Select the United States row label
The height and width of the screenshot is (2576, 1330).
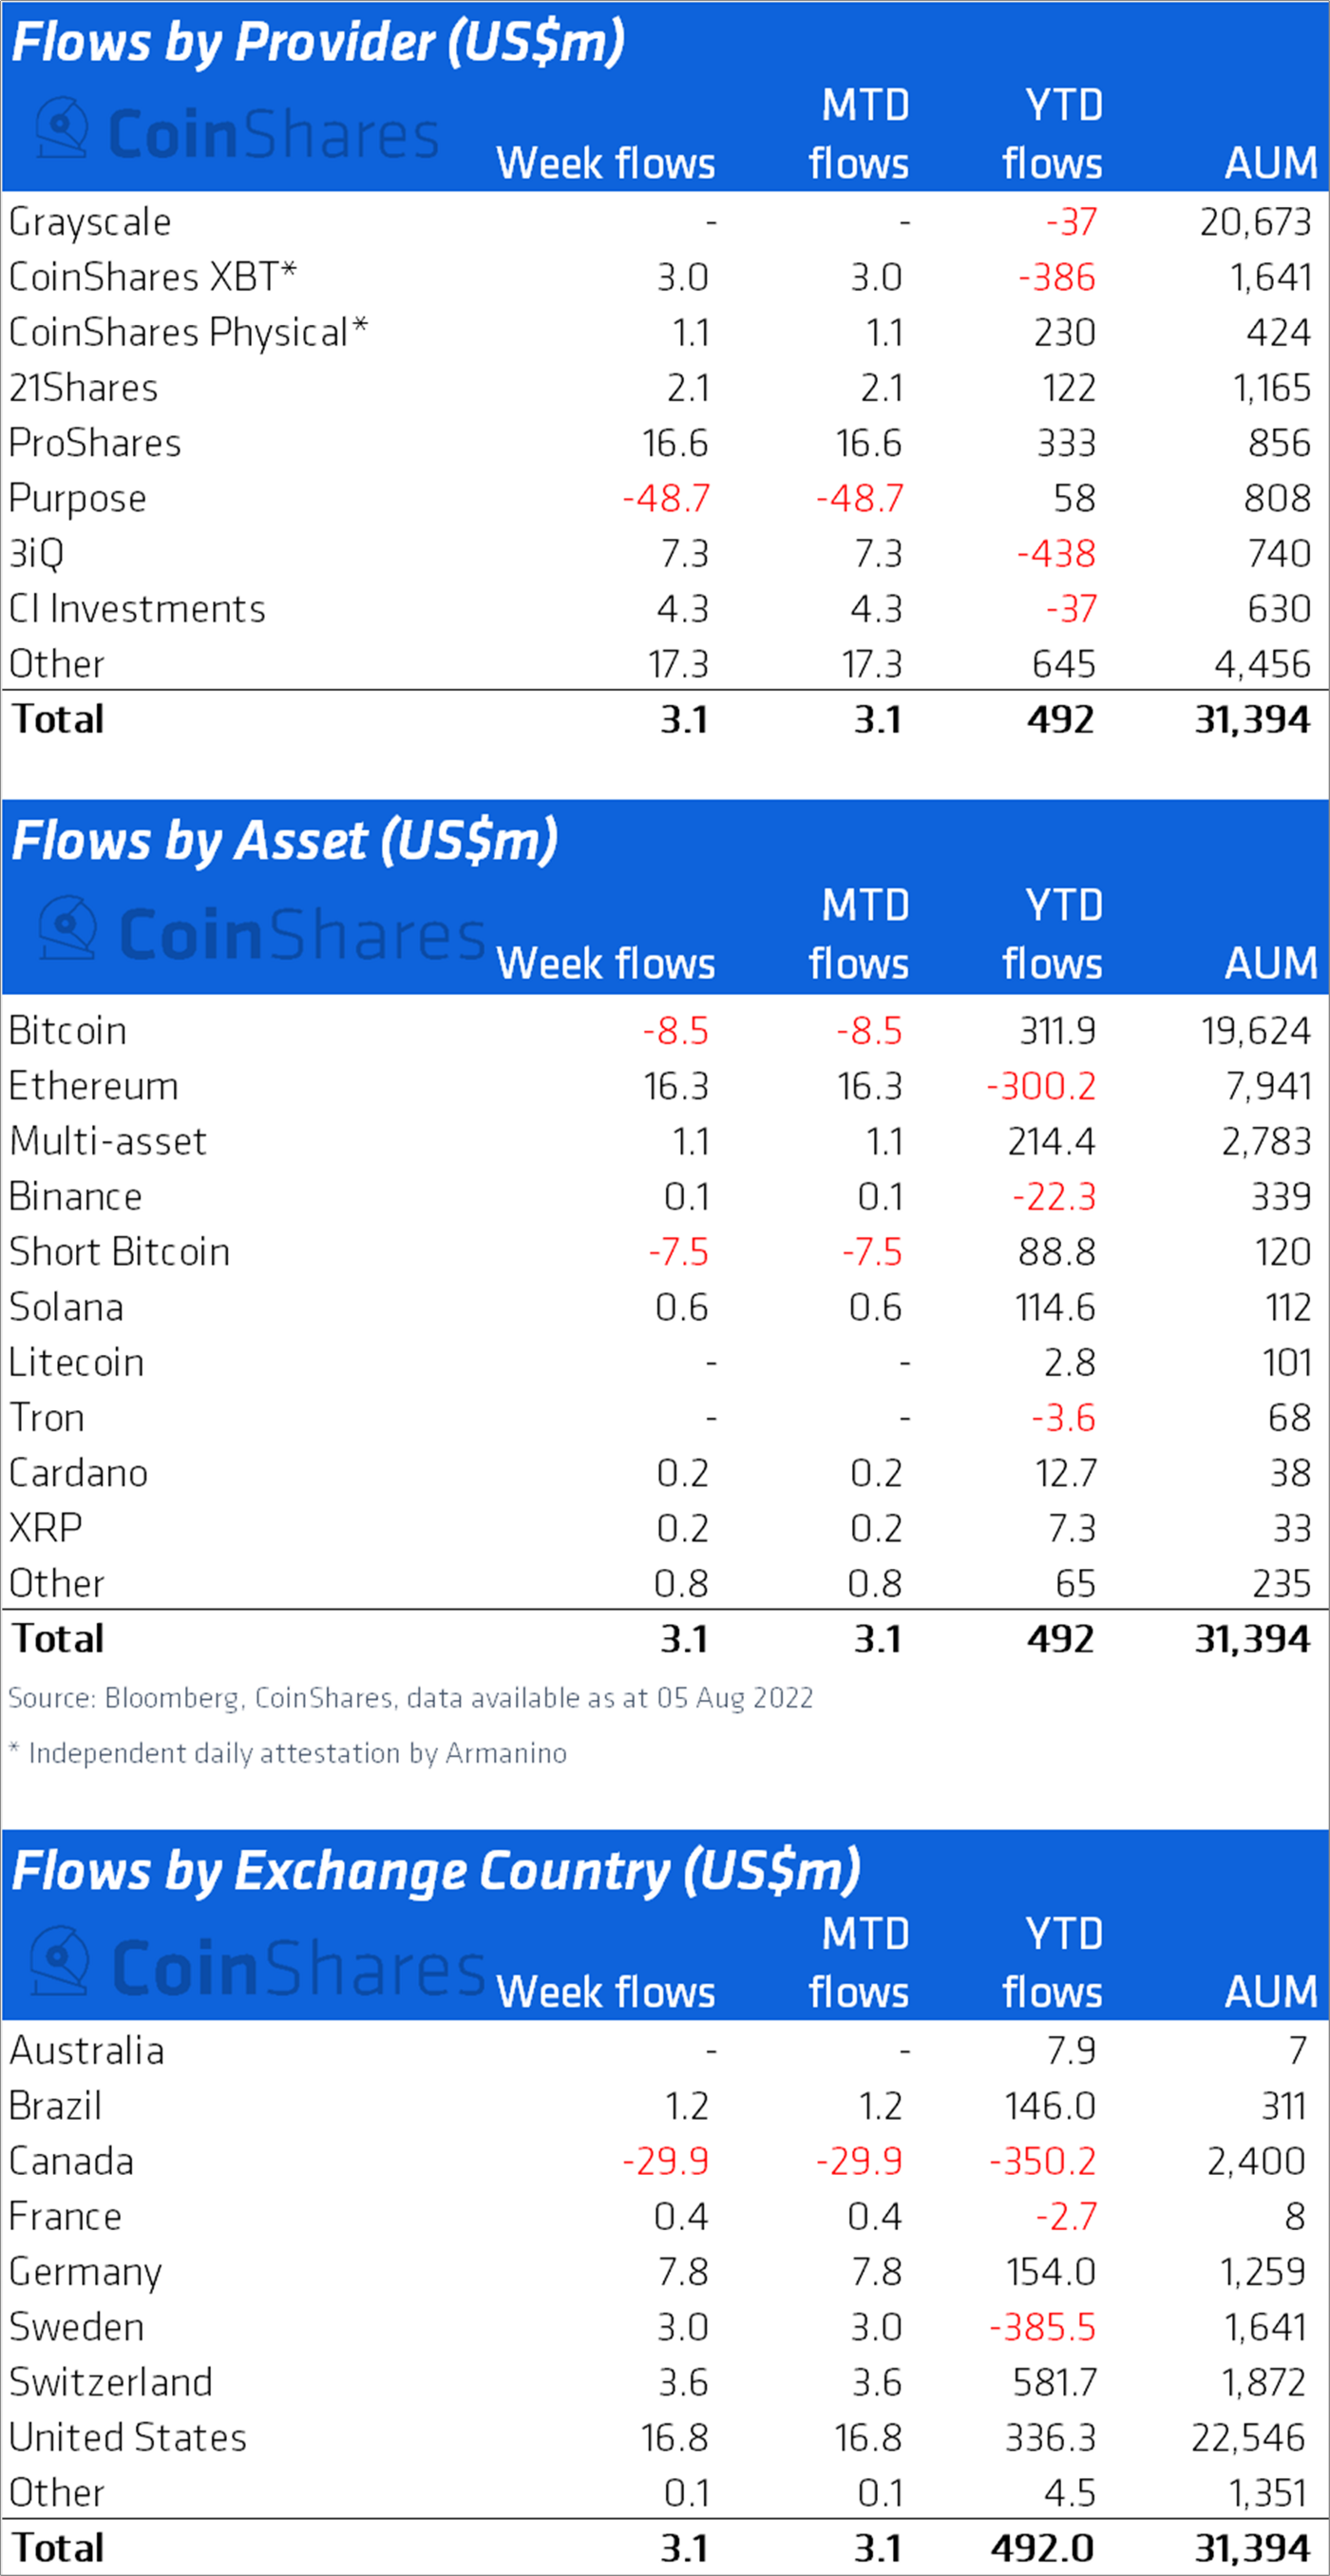click(x=128, y=2437)
